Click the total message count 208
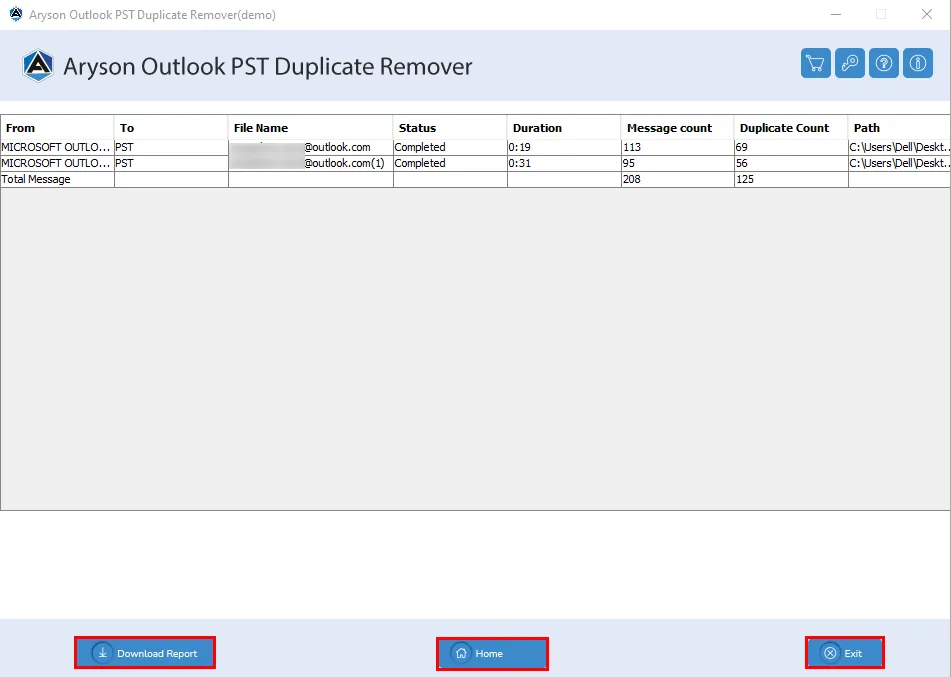The height and width of the screenshot is (677, 951). [677, 179]
